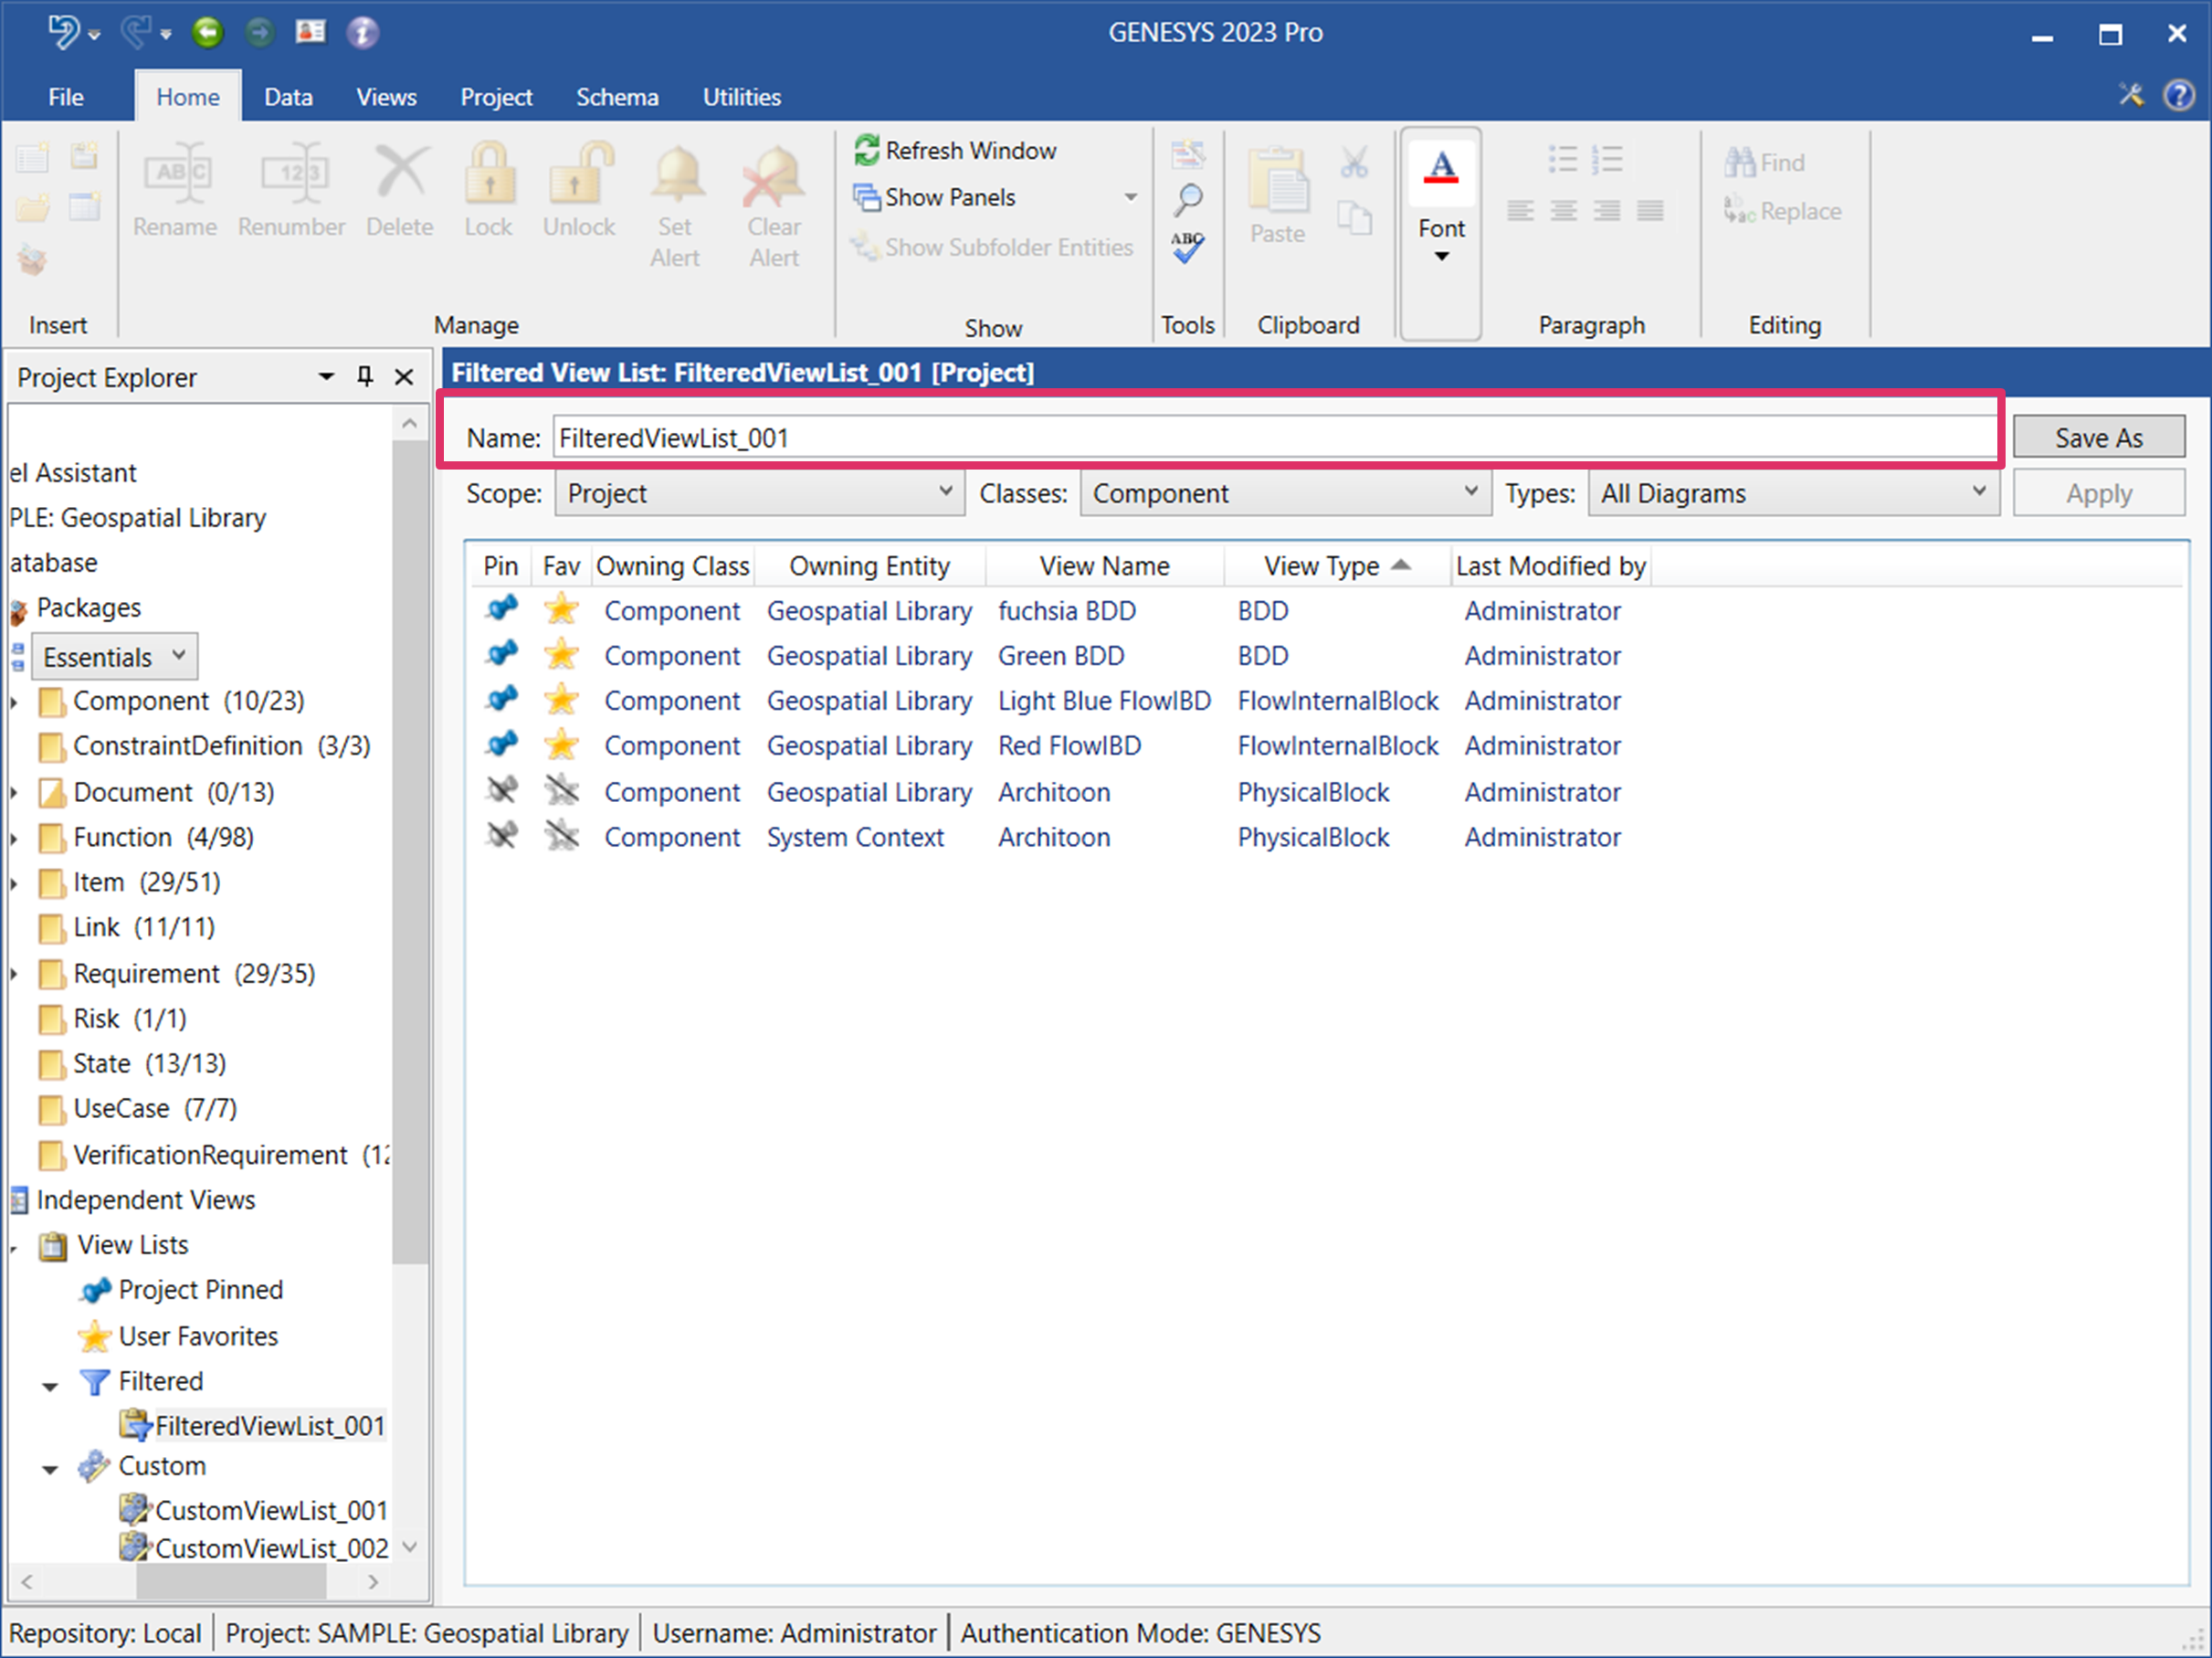
Task: Pin the Project Explorer panel
Action: 365,377
